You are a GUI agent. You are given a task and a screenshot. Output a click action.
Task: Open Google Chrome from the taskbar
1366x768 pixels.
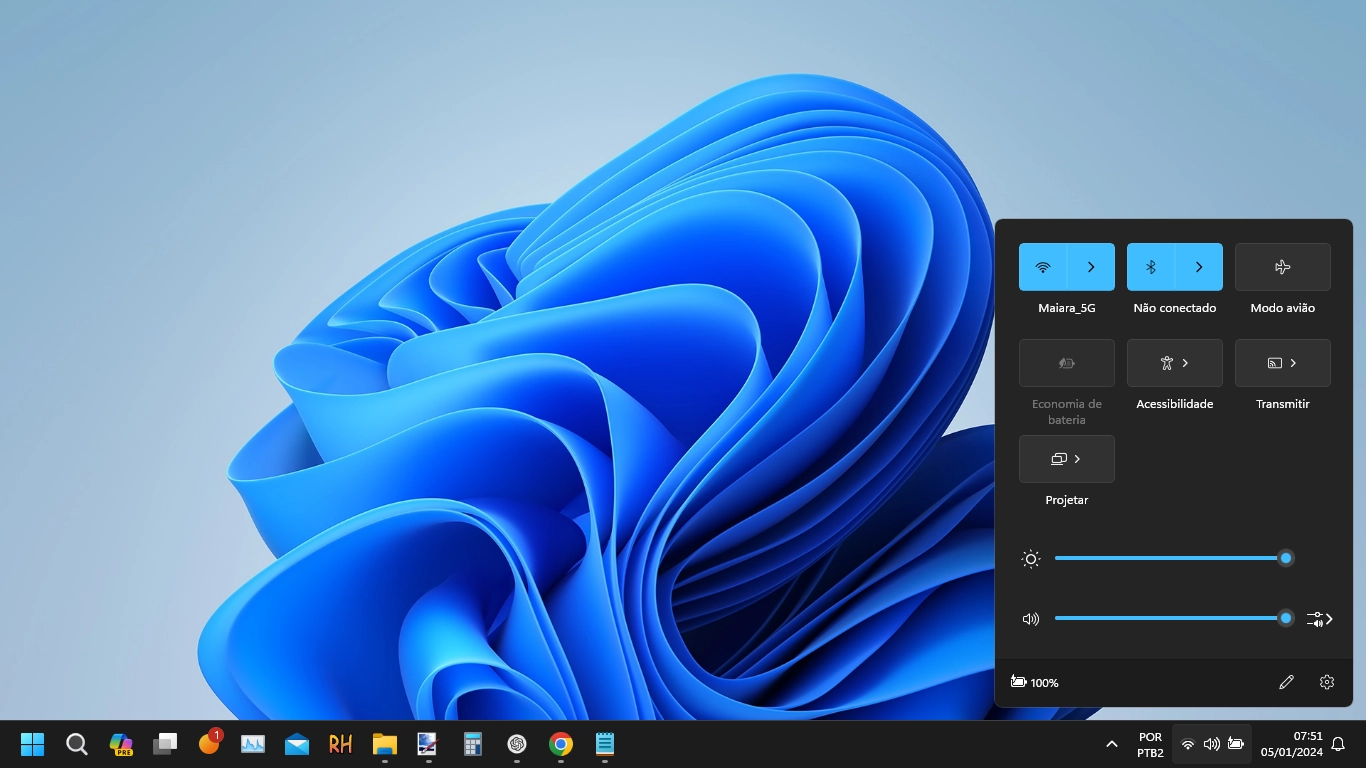[x=561, y=744]
